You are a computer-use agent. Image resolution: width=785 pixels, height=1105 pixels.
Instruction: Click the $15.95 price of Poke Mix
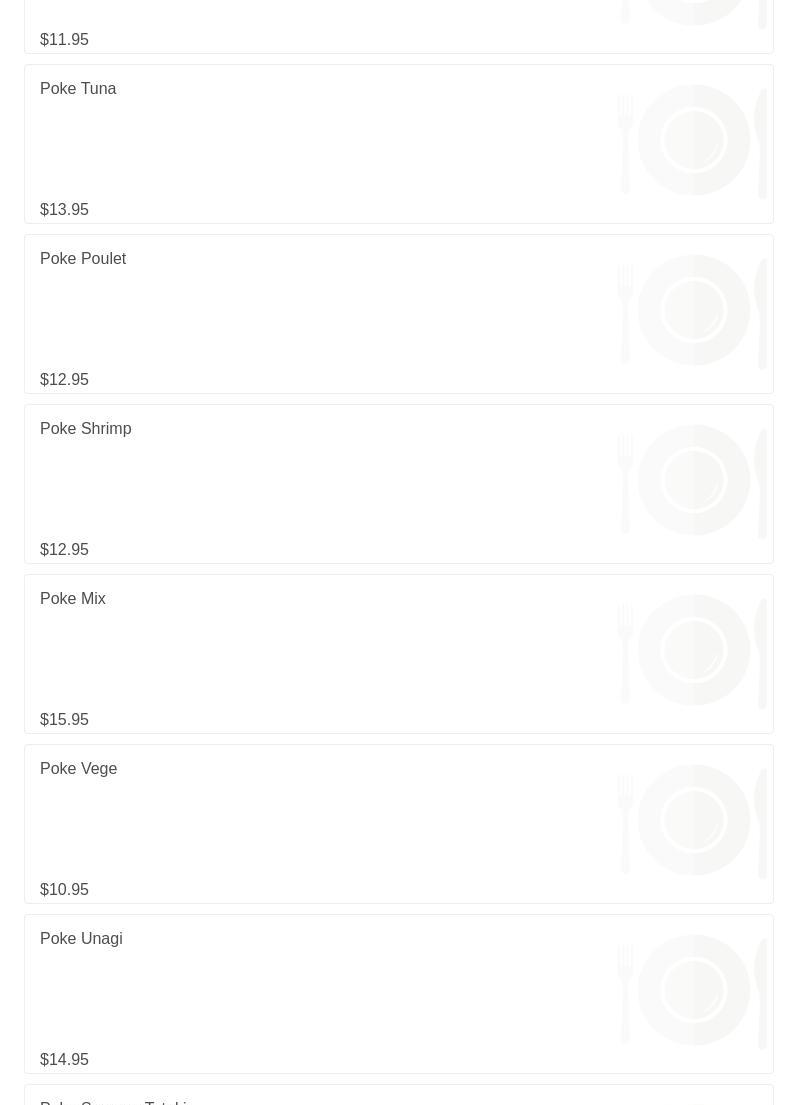pos(64,720)
